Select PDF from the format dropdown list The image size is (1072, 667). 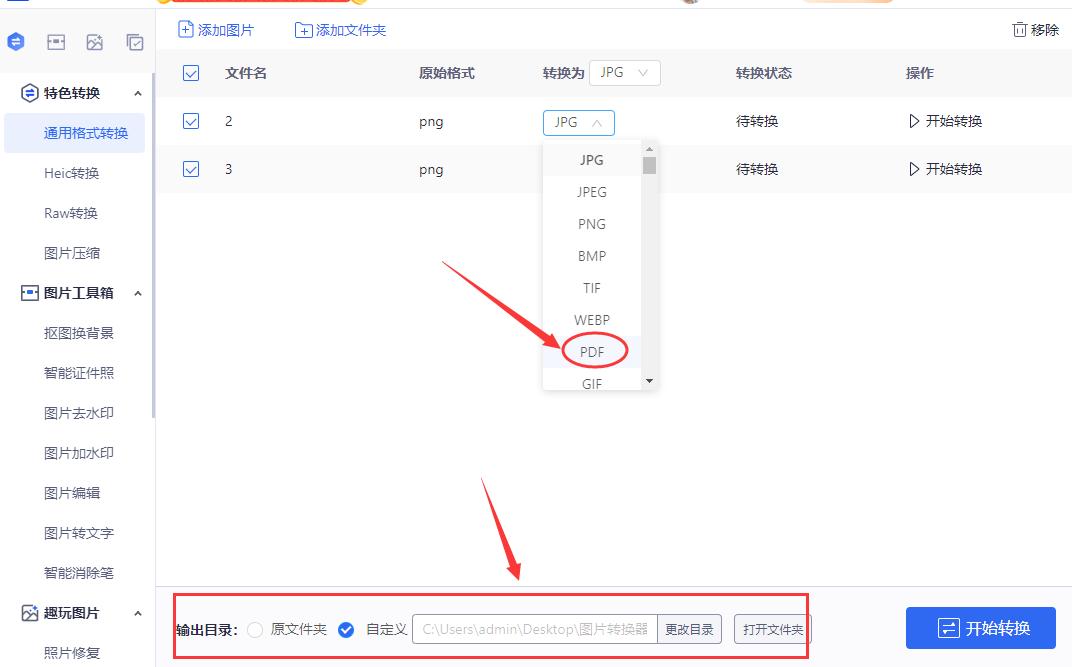tap(592, 351)
